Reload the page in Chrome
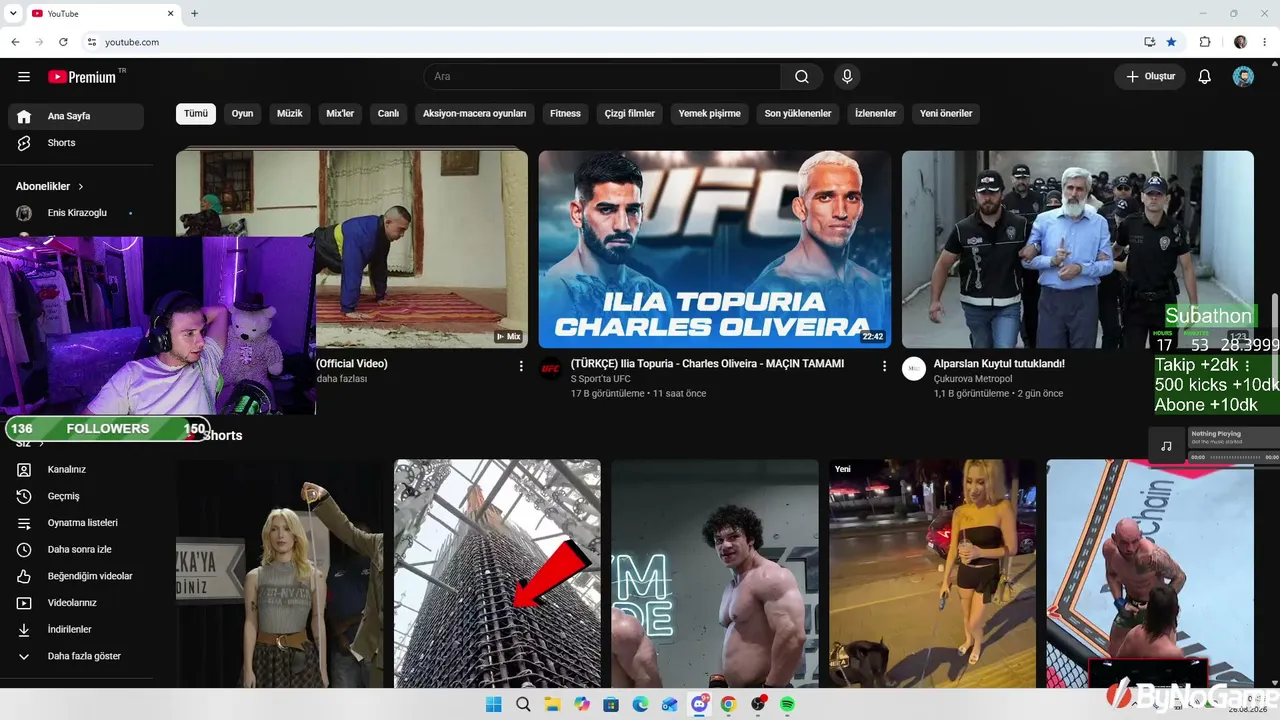Viewport: 1280px width, 720px height. point(63,42)
